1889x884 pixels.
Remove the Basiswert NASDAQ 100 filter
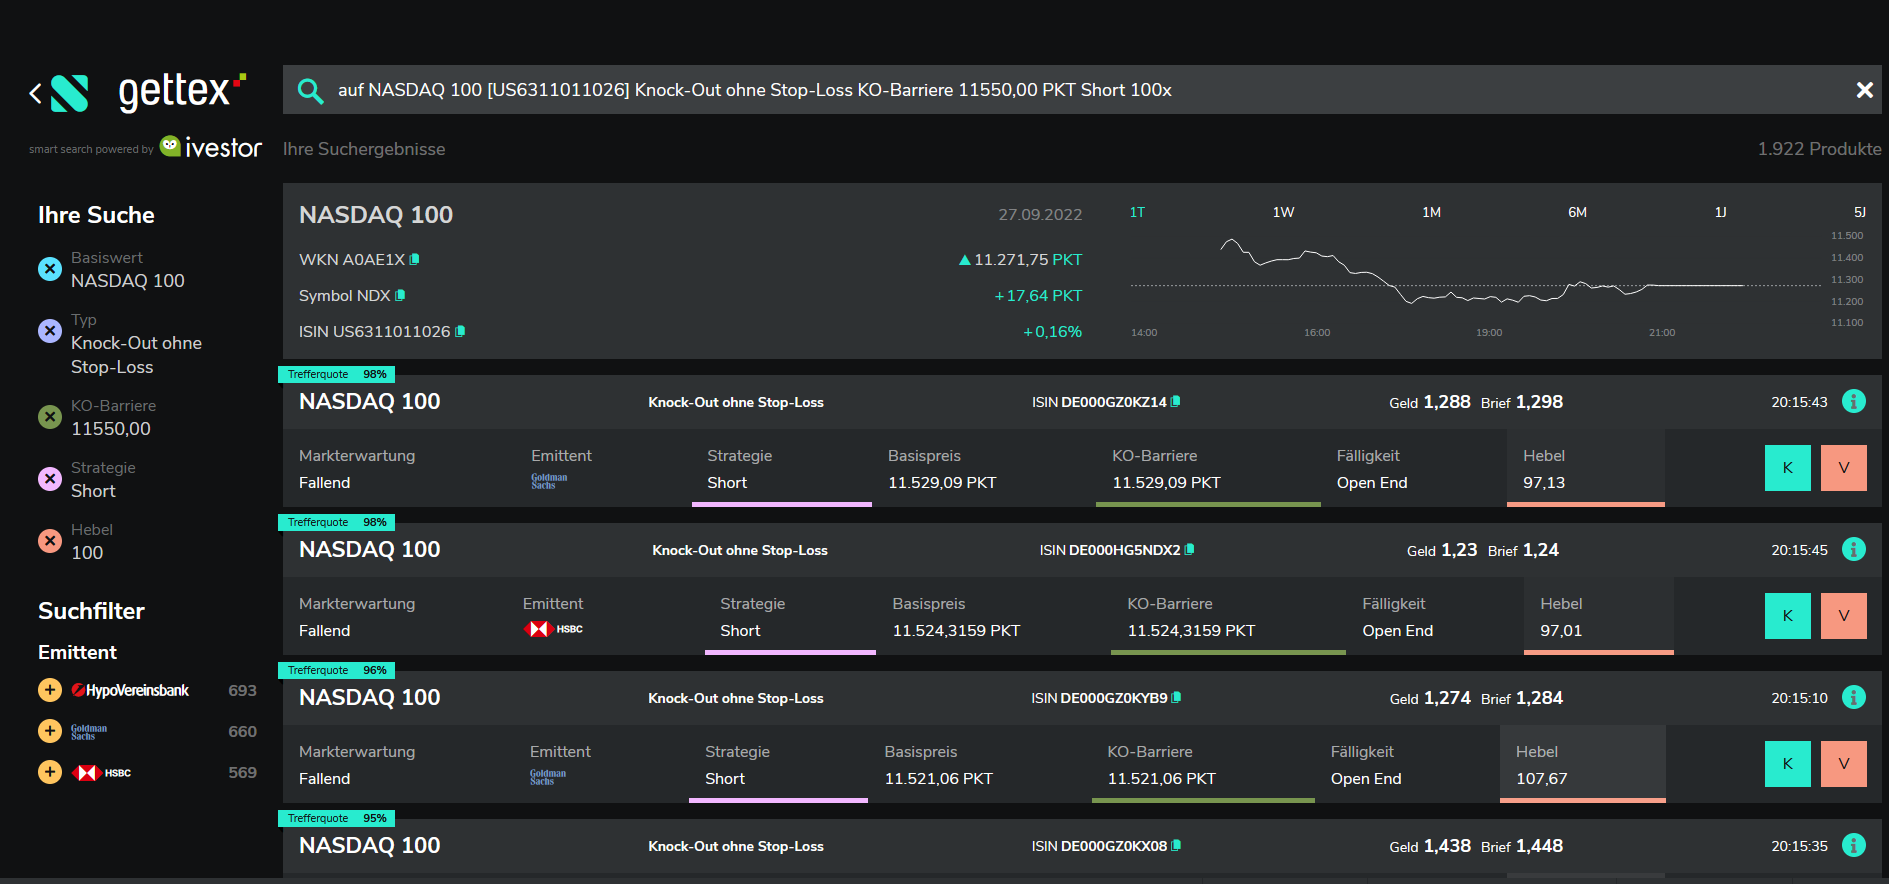(x=50, y=269)
